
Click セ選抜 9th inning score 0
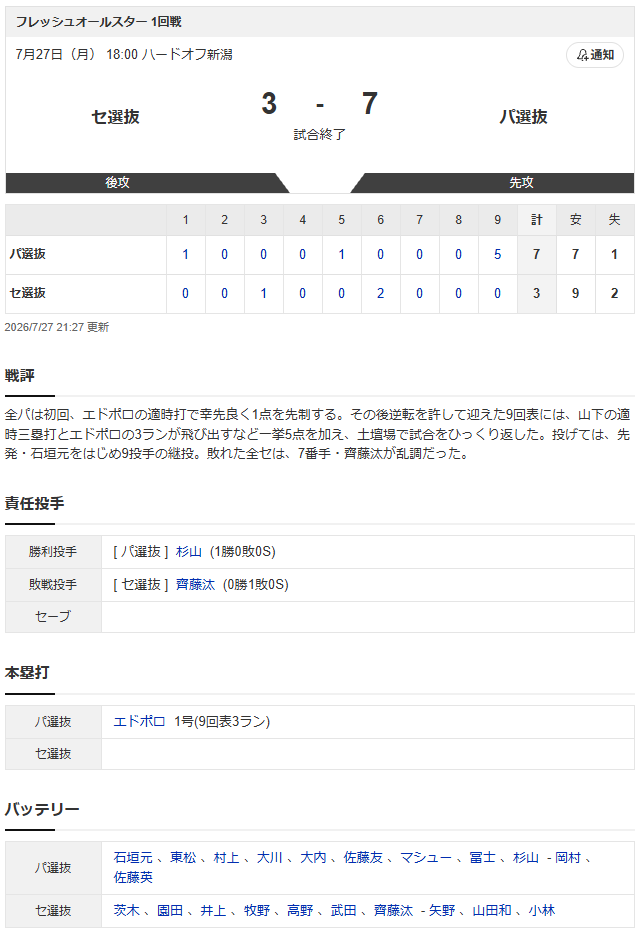(x=497, y=293)
